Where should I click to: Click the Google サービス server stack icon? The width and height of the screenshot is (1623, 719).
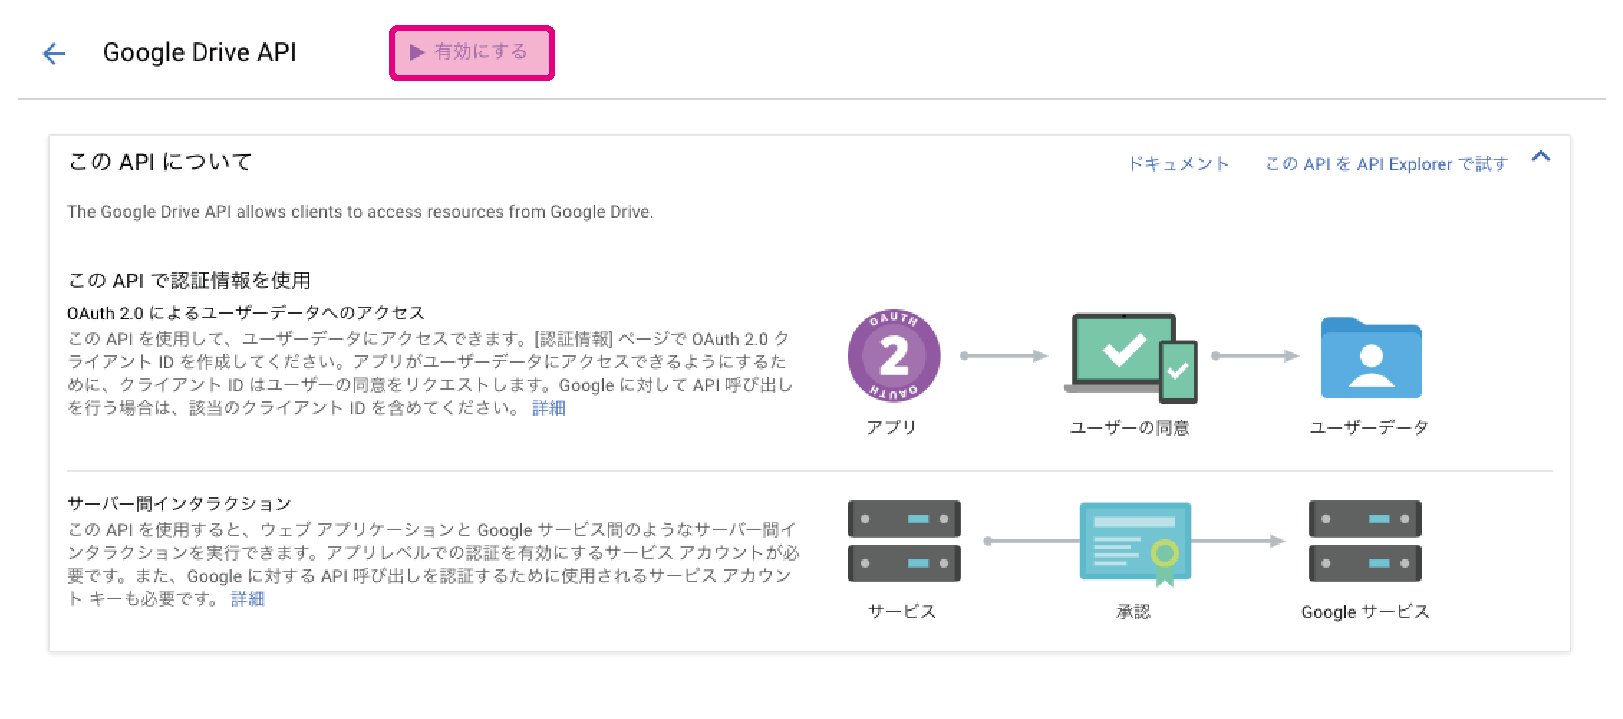pyautogui.click(x=1365, y=541)
